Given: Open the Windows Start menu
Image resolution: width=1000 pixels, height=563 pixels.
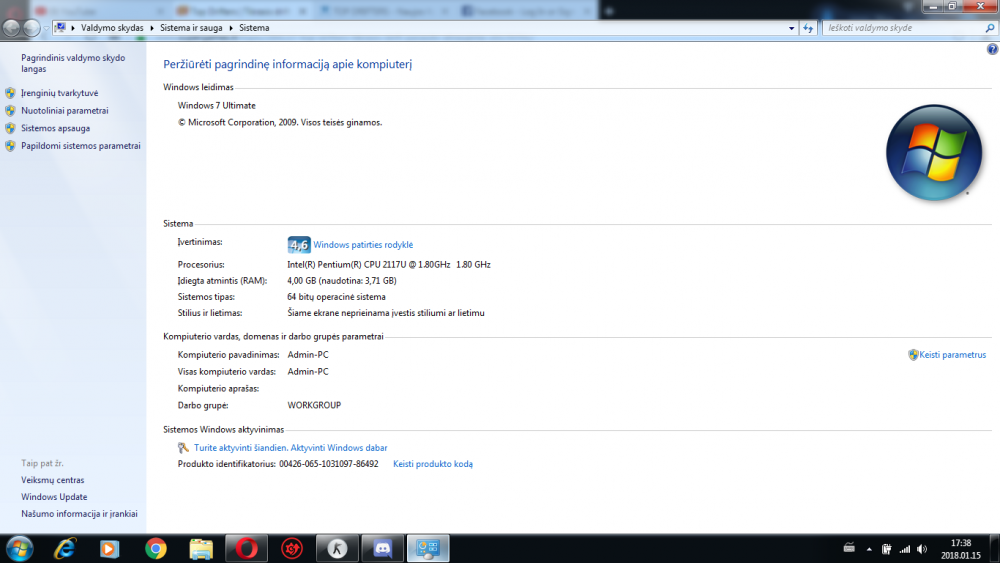Looking at the screenshot, I should (x=19, y=548).
